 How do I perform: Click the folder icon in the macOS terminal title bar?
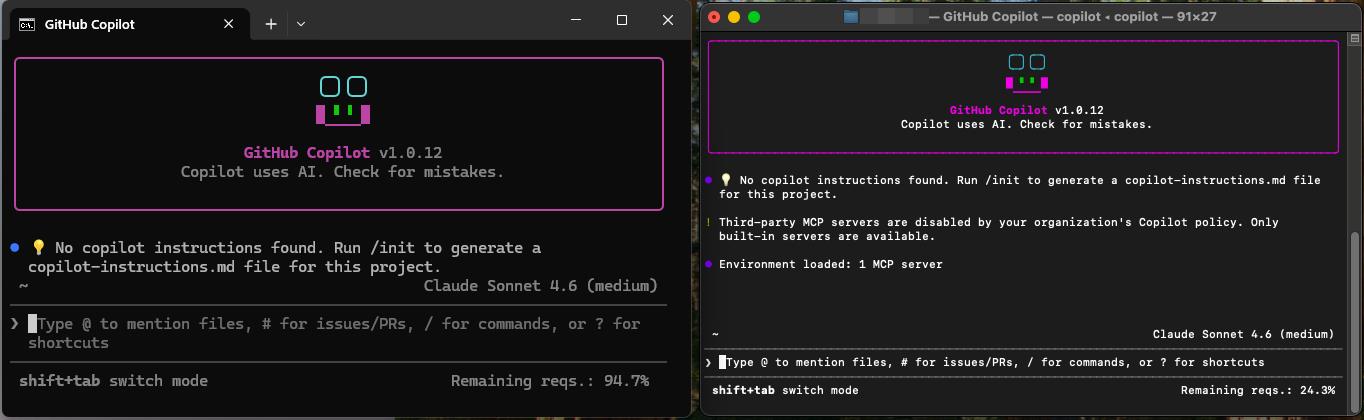pyautogui.click(x=851, y=17)
